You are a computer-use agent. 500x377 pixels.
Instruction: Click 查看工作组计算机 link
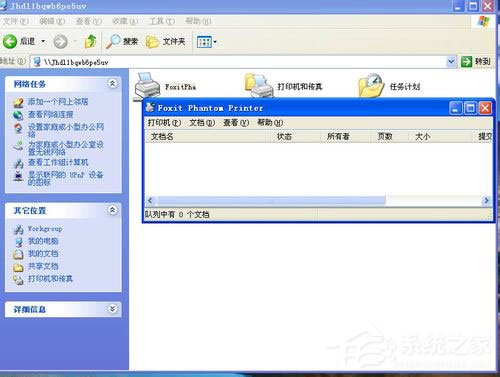[58, 163]
